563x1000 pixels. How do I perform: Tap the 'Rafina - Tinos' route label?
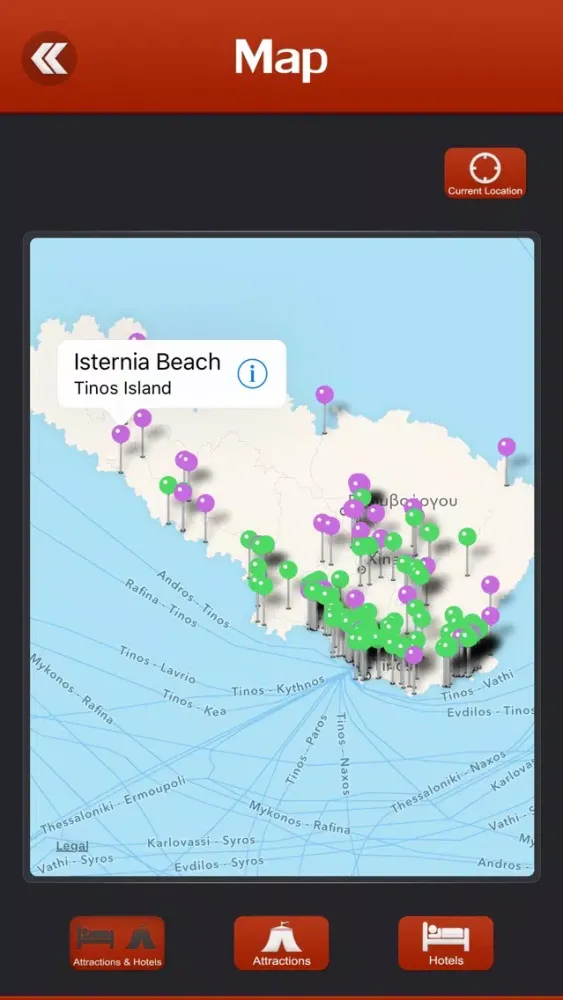click(x=160, y=603)
